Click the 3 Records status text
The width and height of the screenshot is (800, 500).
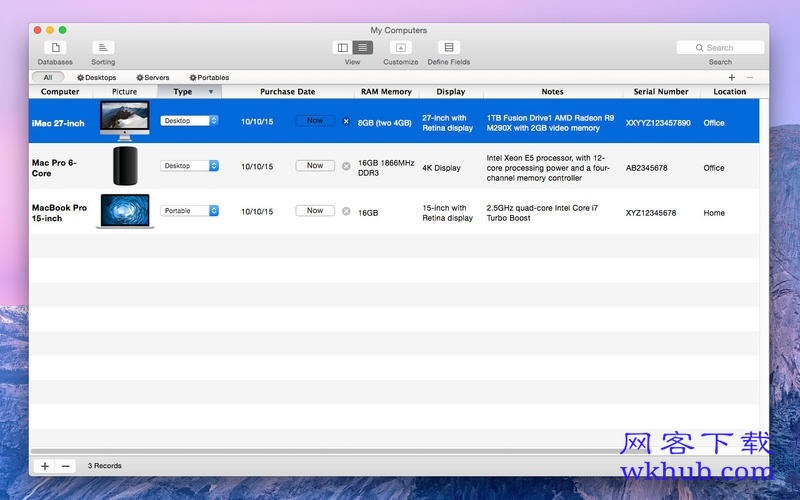pyautogui.click(x=105, y=466)
